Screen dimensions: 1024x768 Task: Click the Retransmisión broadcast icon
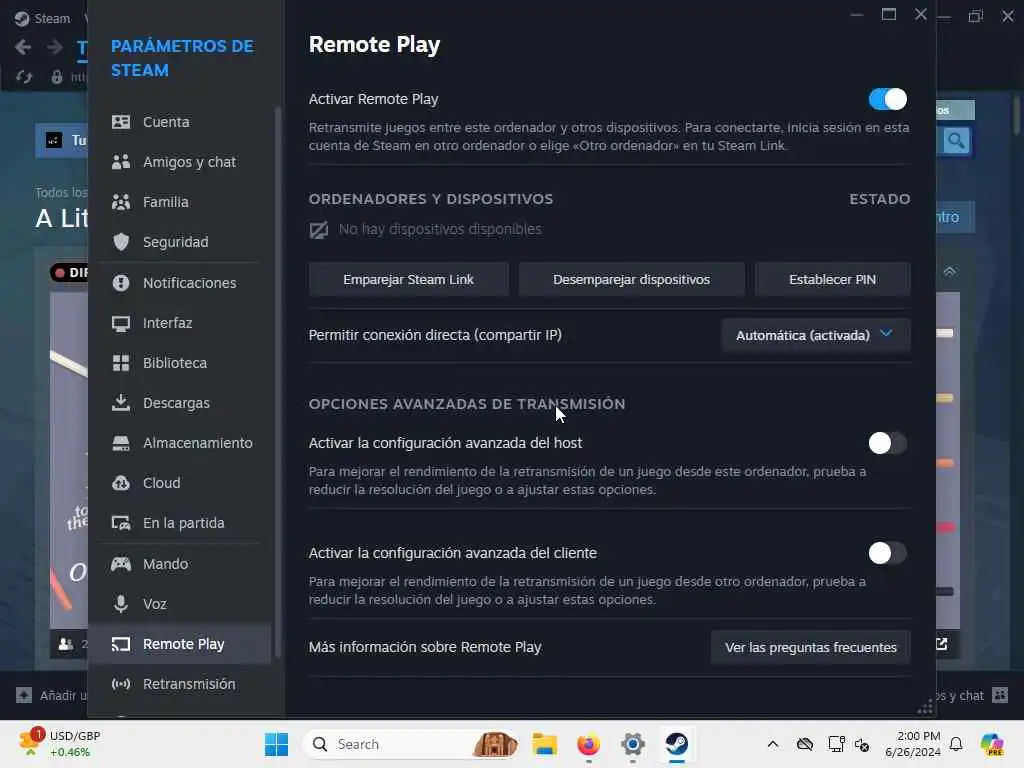121,684
